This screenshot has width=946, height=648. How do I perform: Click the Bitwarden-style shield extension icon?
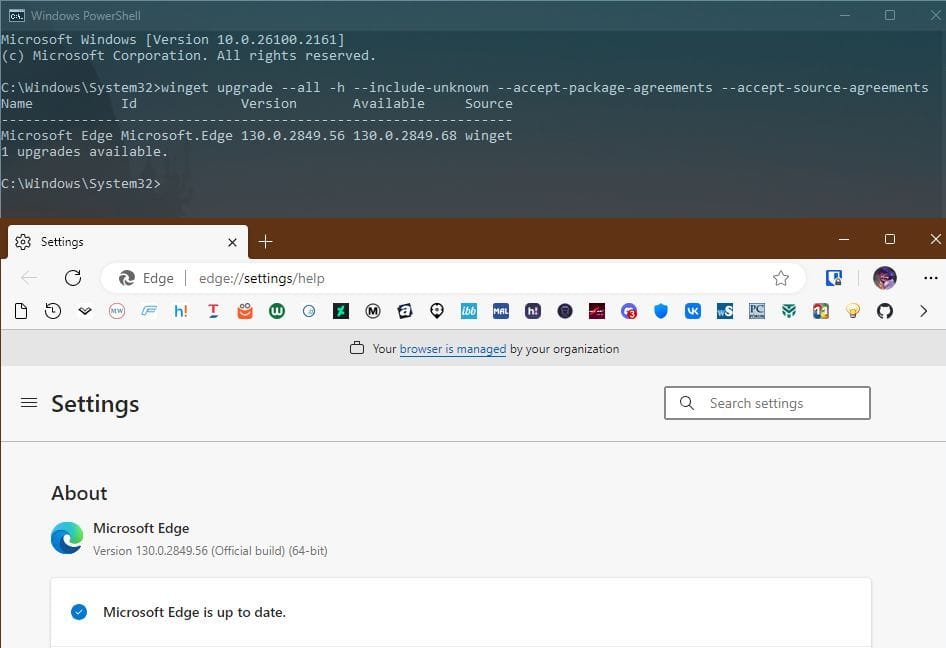[x=834, y=278]
